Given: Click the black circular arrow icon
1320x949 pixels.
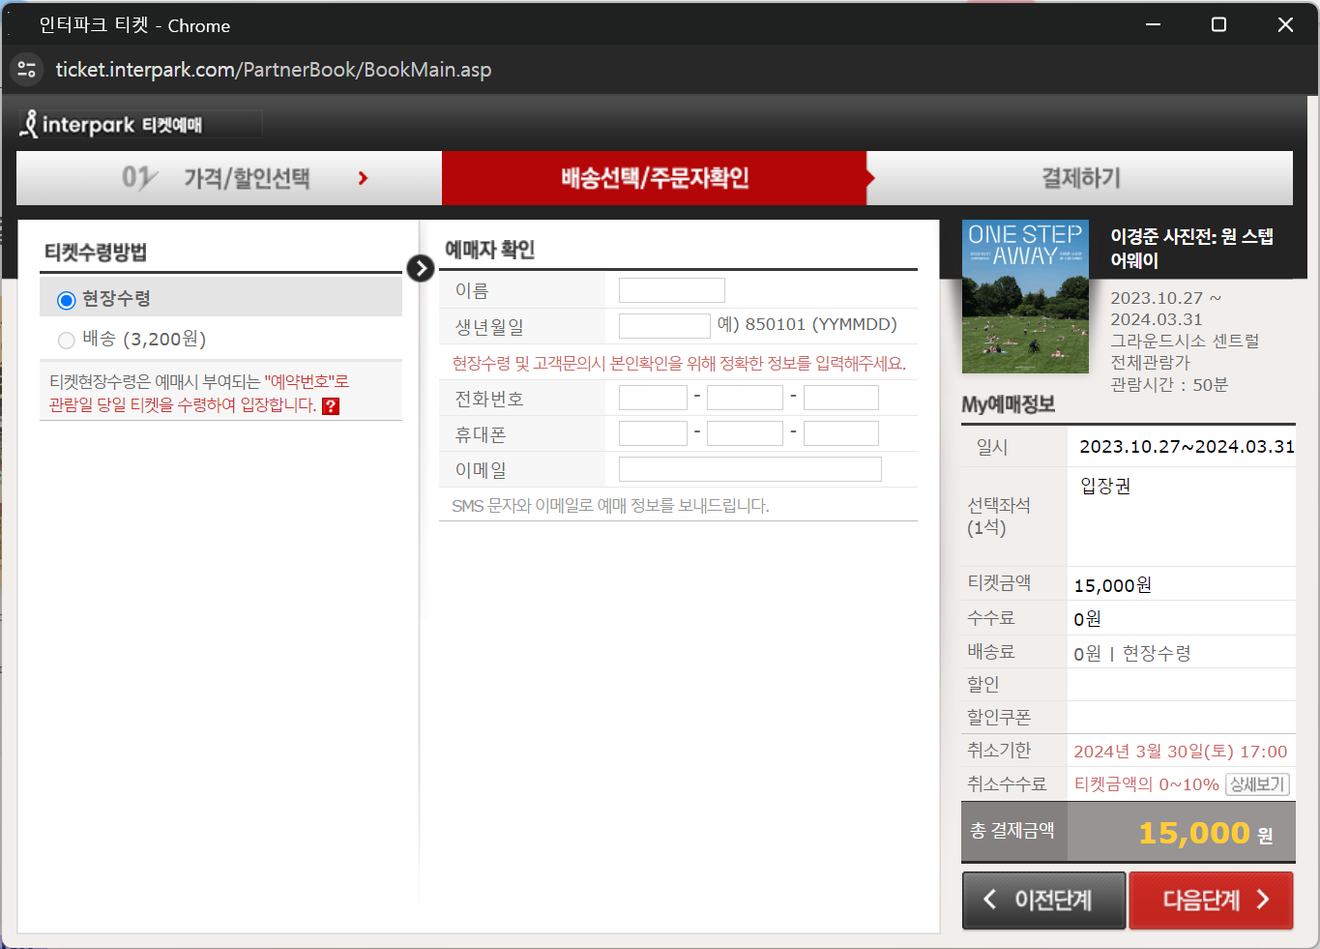Looking at the screenshot, I should coord(420,268).
